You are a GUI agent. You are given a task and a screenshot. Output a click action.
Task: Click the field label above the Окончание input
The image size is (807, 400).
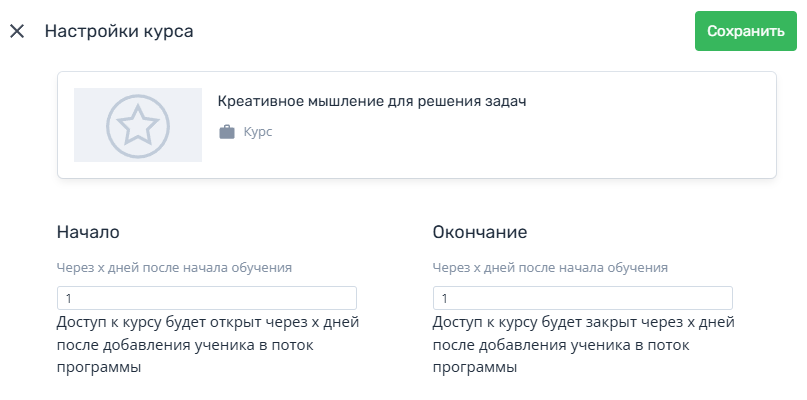(550, 268)
